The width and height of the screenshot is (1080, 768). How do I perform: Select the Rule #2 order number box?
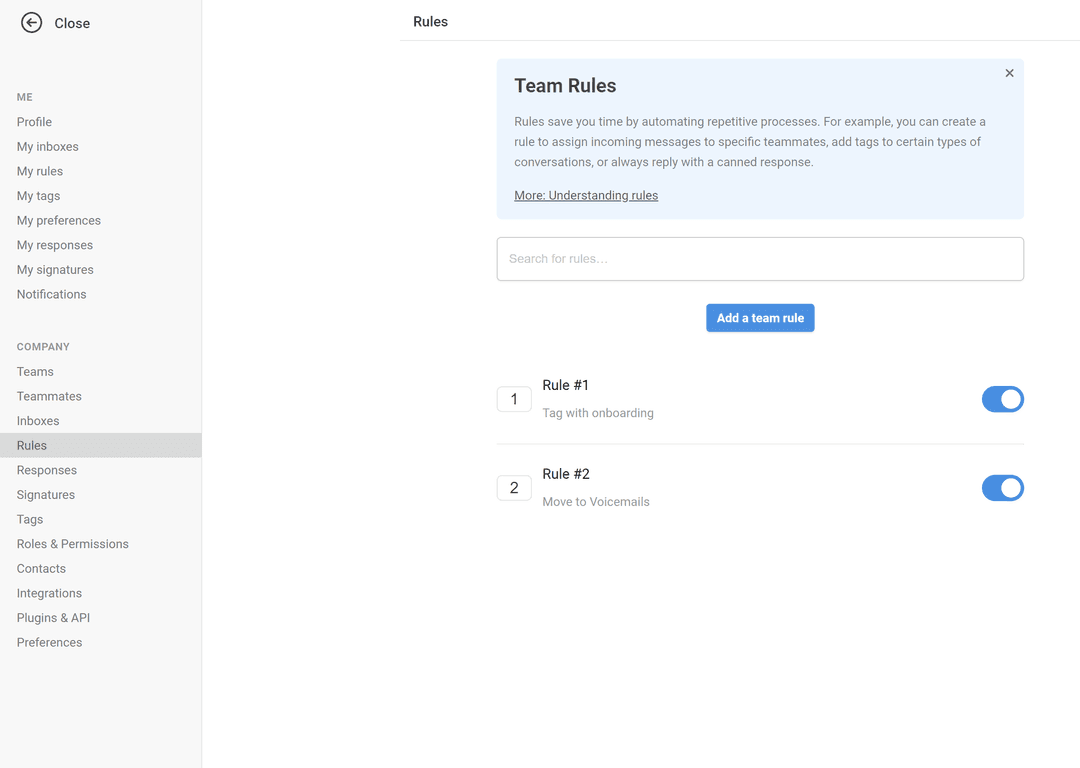point(514,488)
